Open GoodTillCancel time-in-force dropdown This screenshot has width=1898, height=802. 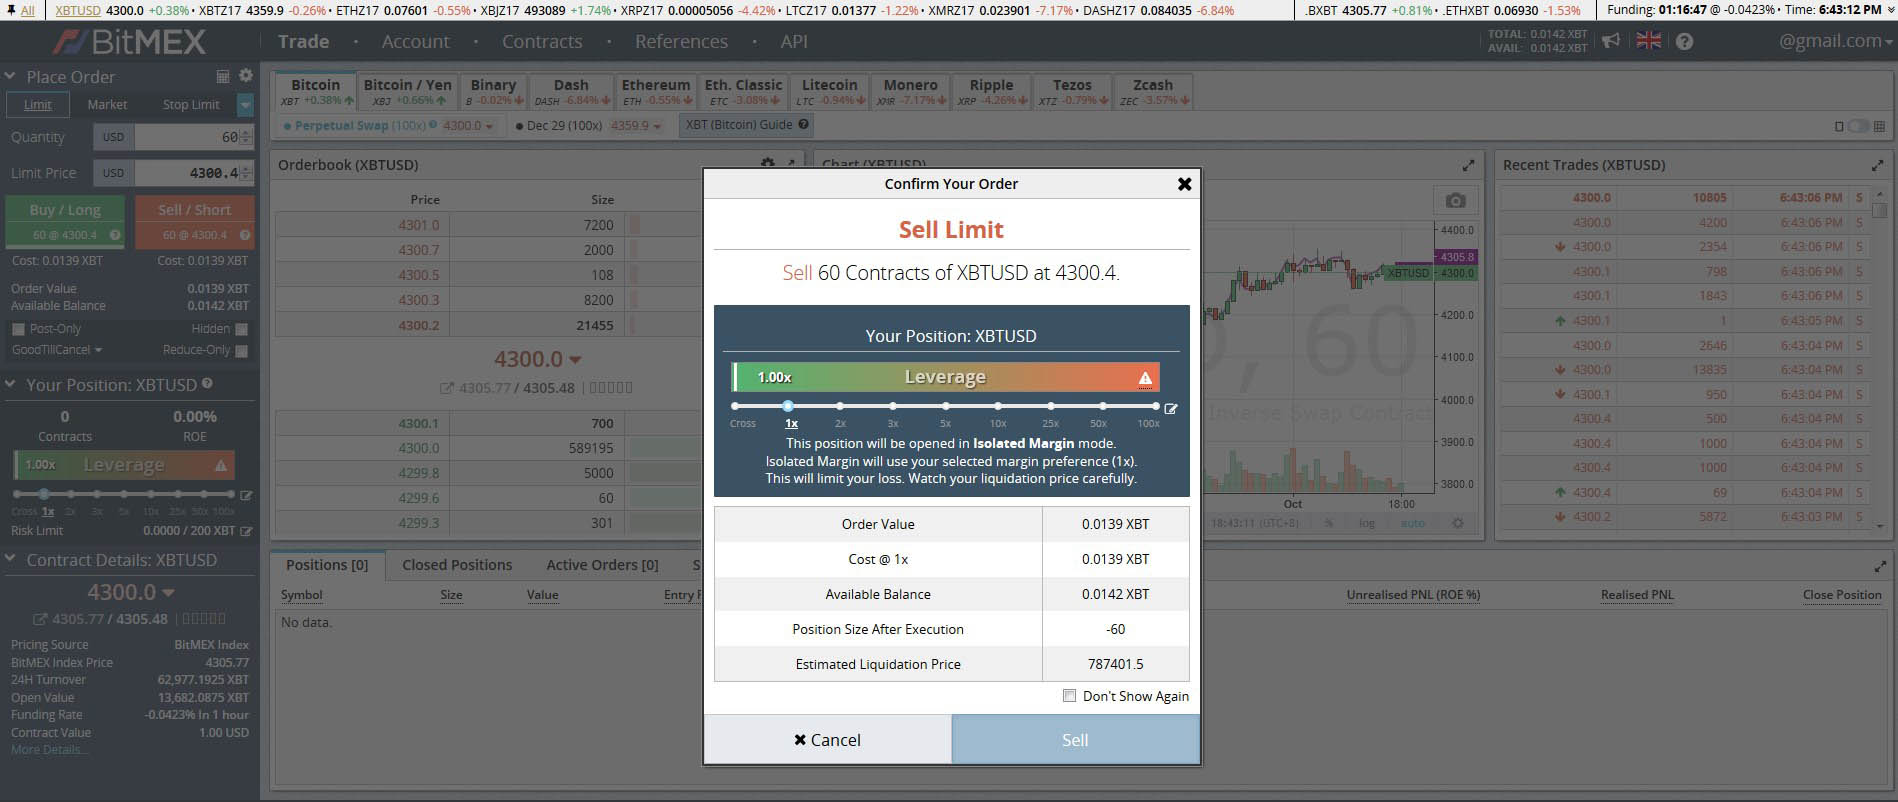coord(57,350)
